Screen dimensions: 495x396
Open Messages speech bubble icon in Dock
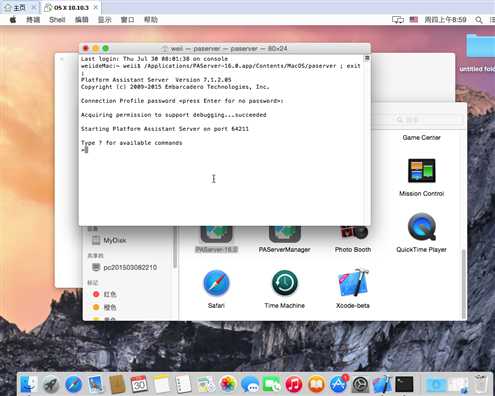[250, 385]
